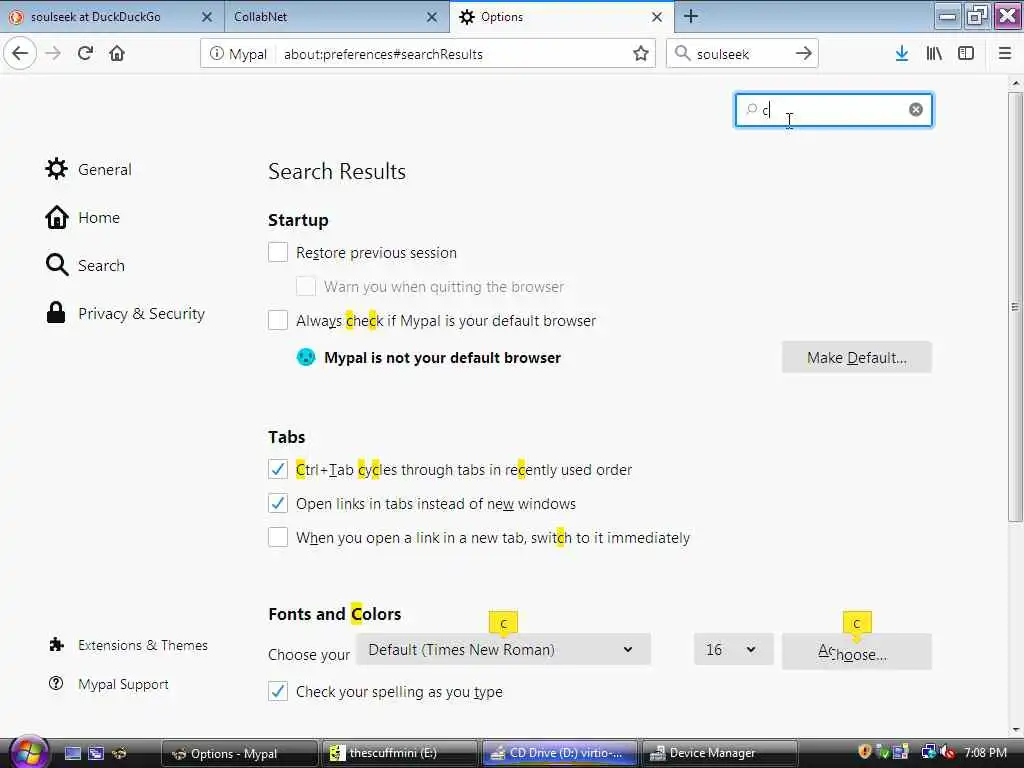Click the security shield tray icon

pyautogui.click(x=865, y=752)
